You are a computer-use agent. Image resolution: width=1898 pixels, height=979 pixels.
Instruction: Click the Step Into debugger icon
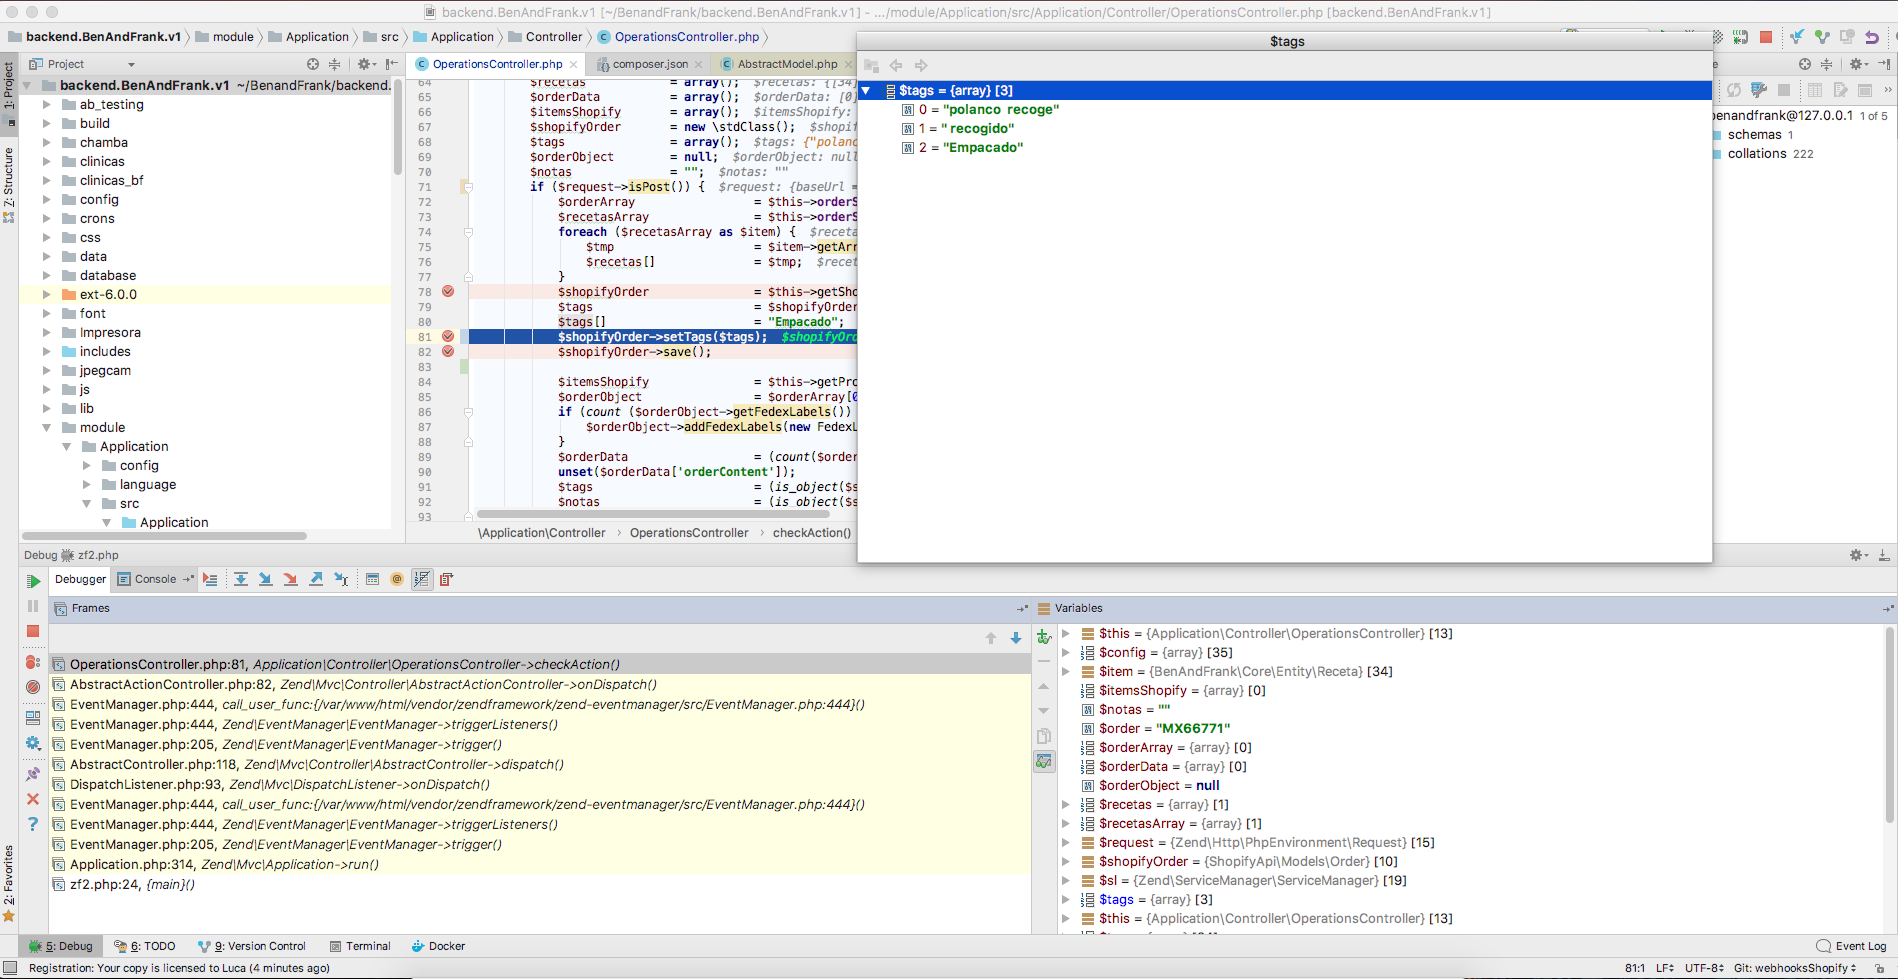coord(266,579)
